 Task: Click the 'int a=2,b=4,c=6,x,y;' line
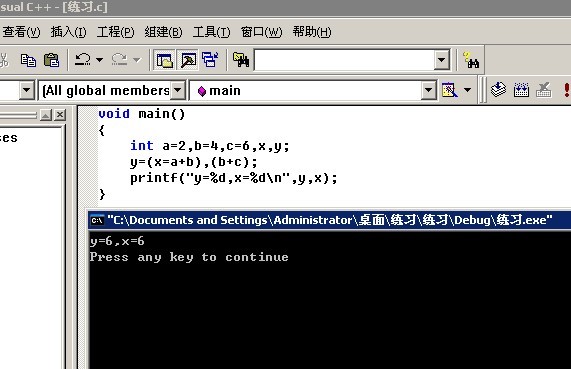click(210, 146)
